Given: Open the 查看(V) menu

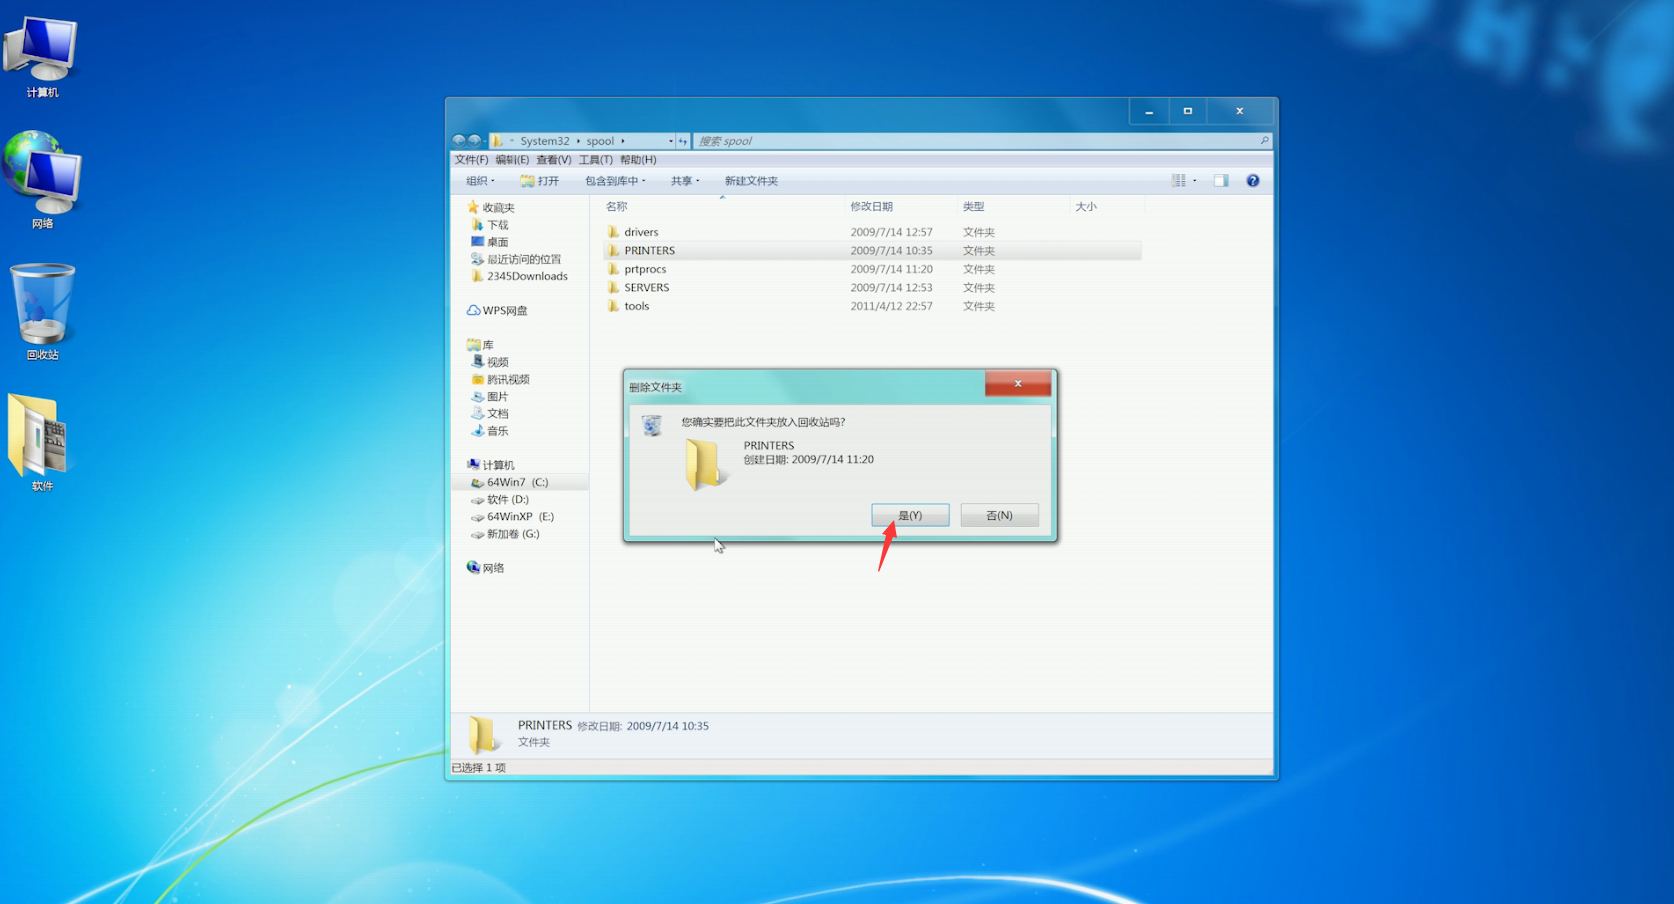Looking at the screenshot, I should pyautogui.click(x=553, y=160).
